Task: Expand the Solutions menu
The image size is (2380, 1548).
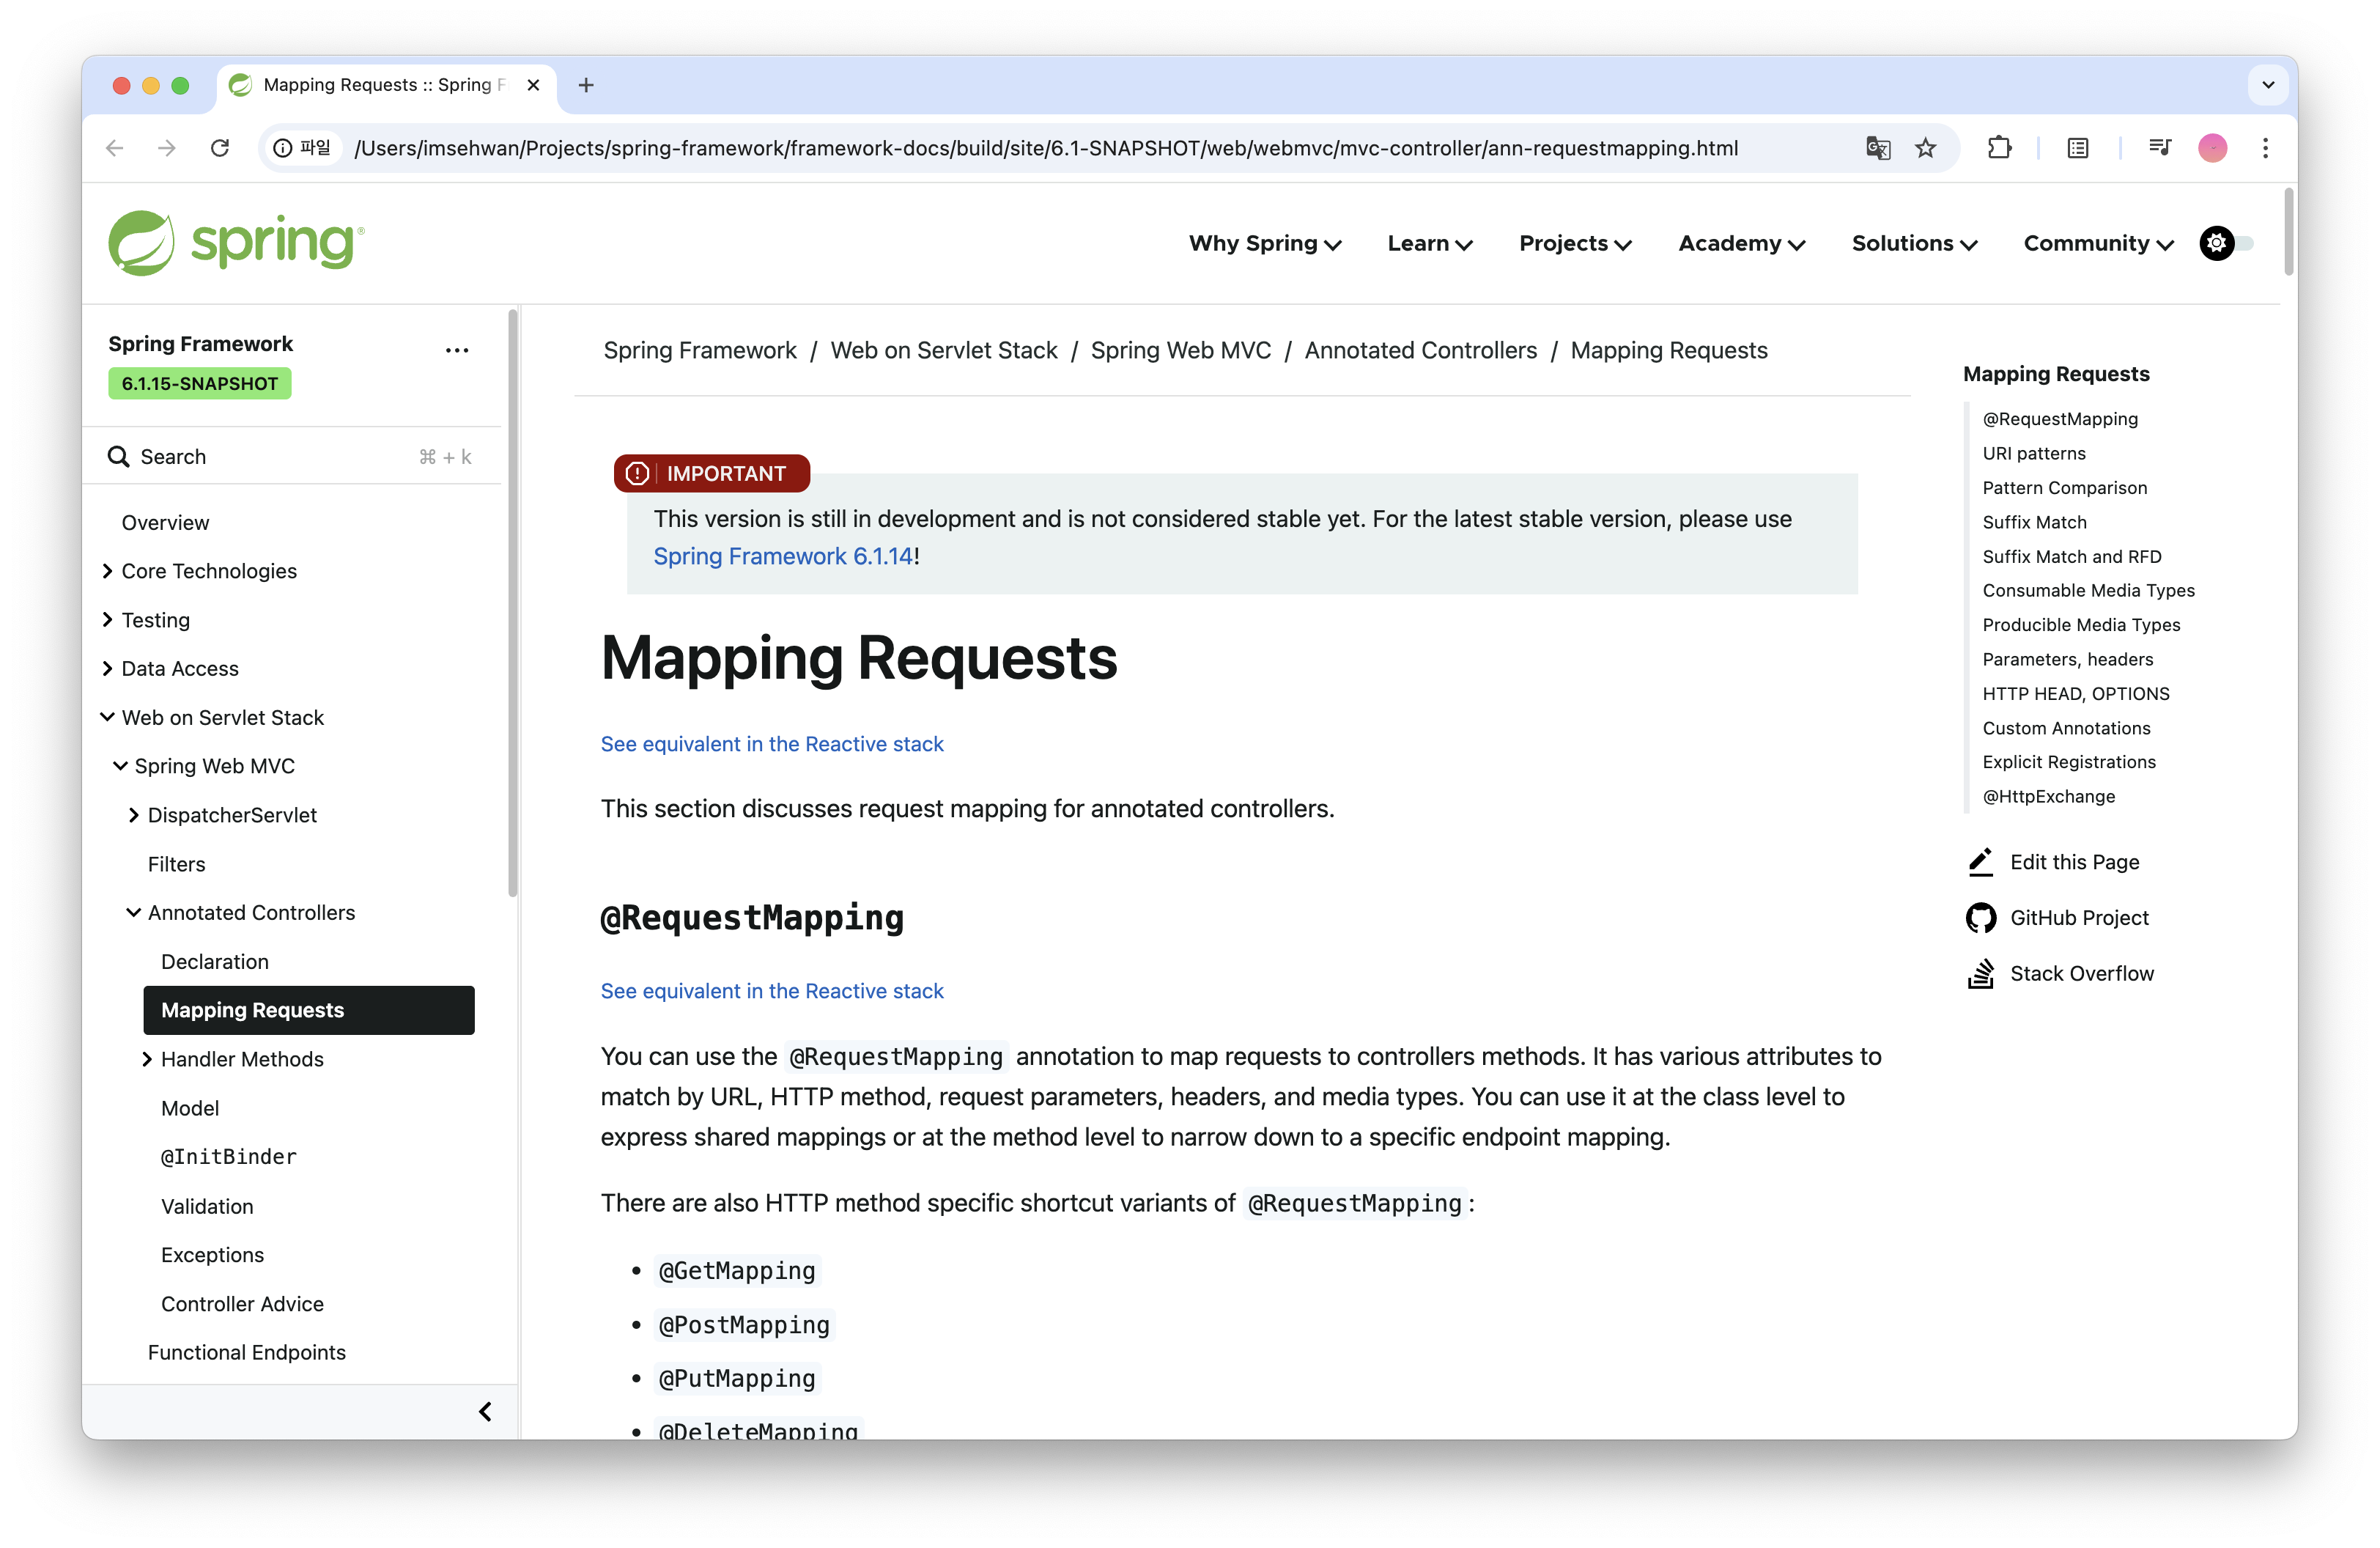Action: tap(1914, 243)
